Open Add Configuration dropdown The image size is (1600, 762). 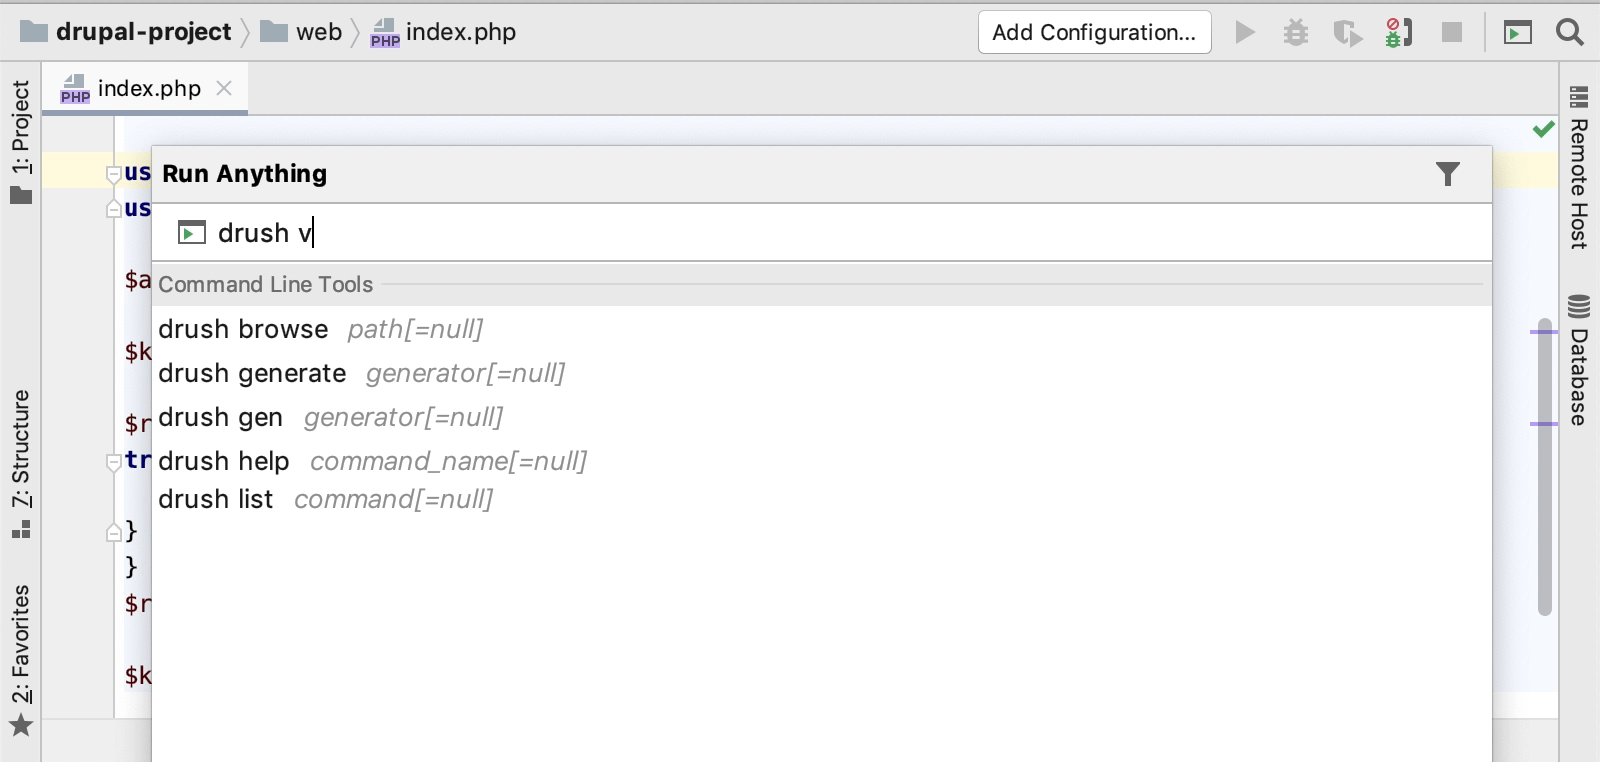[x=1094, y=33]
